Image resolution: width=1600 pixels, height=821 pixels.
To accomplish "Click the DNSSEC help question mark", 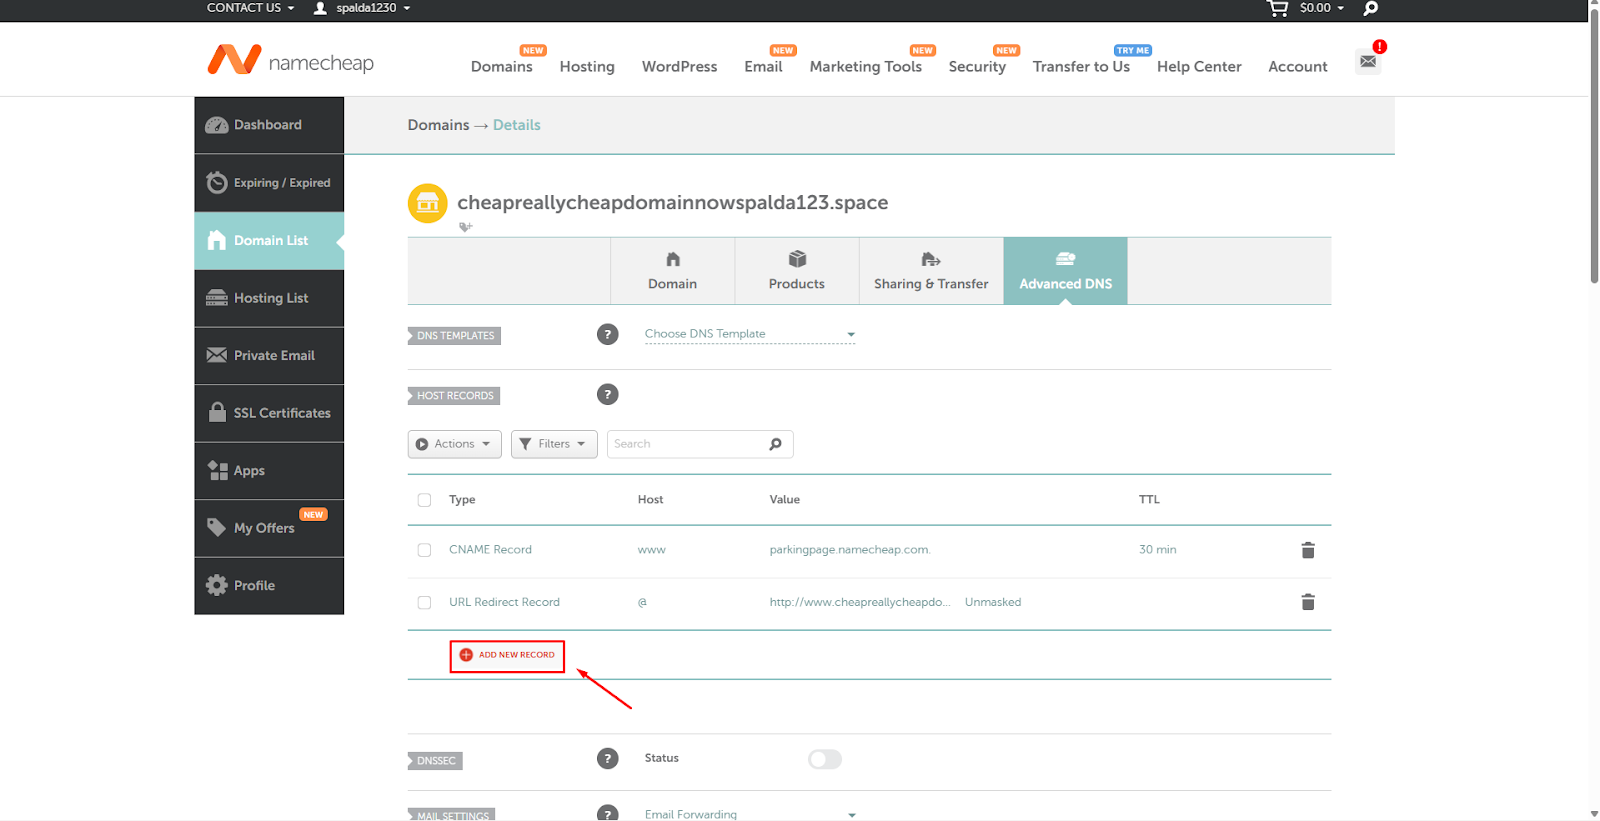I will pyautogui.click(x=607, y=759).
